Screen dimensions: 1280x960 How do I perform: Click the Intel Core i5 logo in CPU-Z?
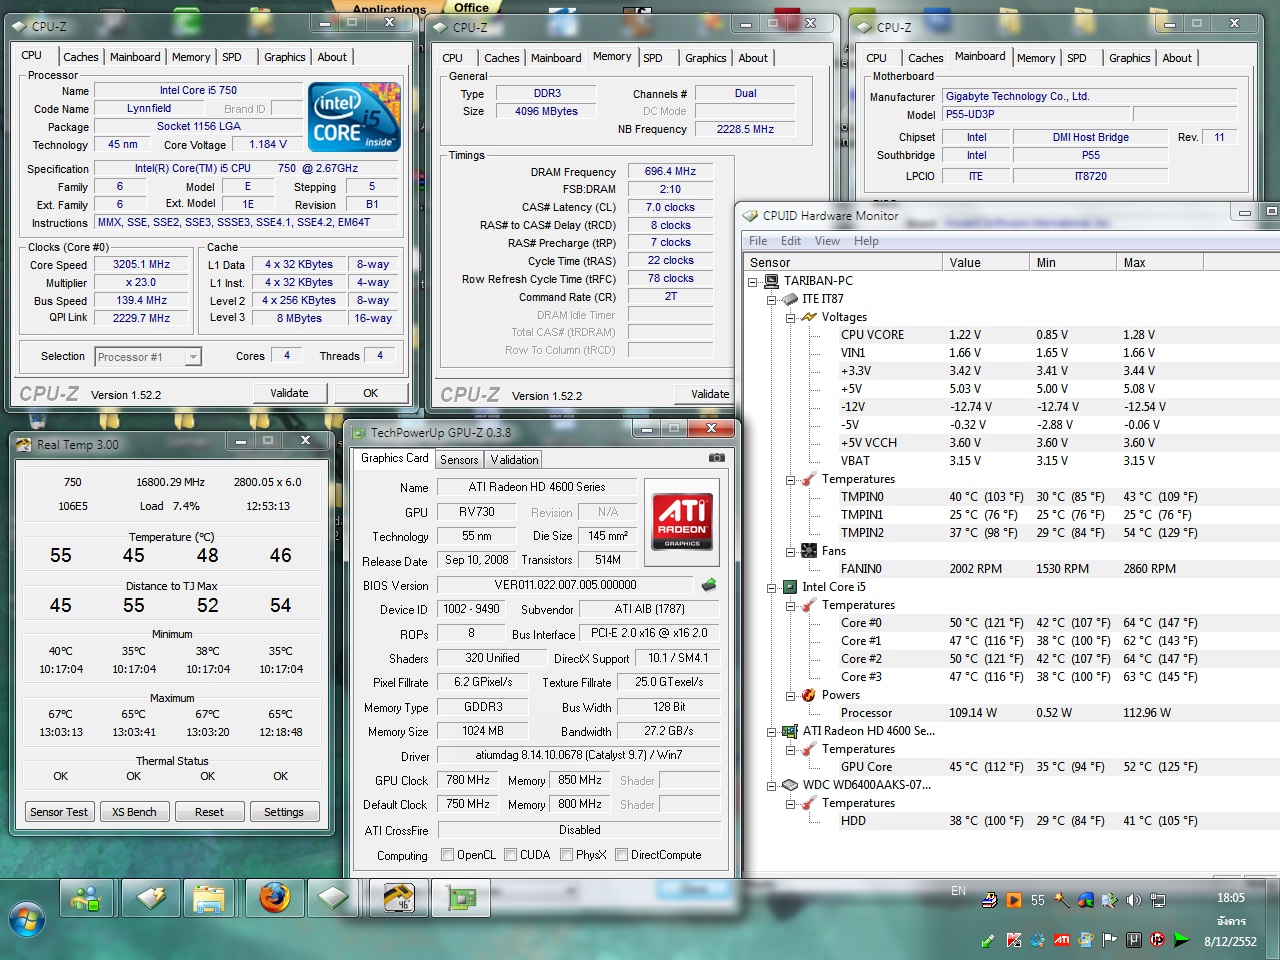click(355, 117)
